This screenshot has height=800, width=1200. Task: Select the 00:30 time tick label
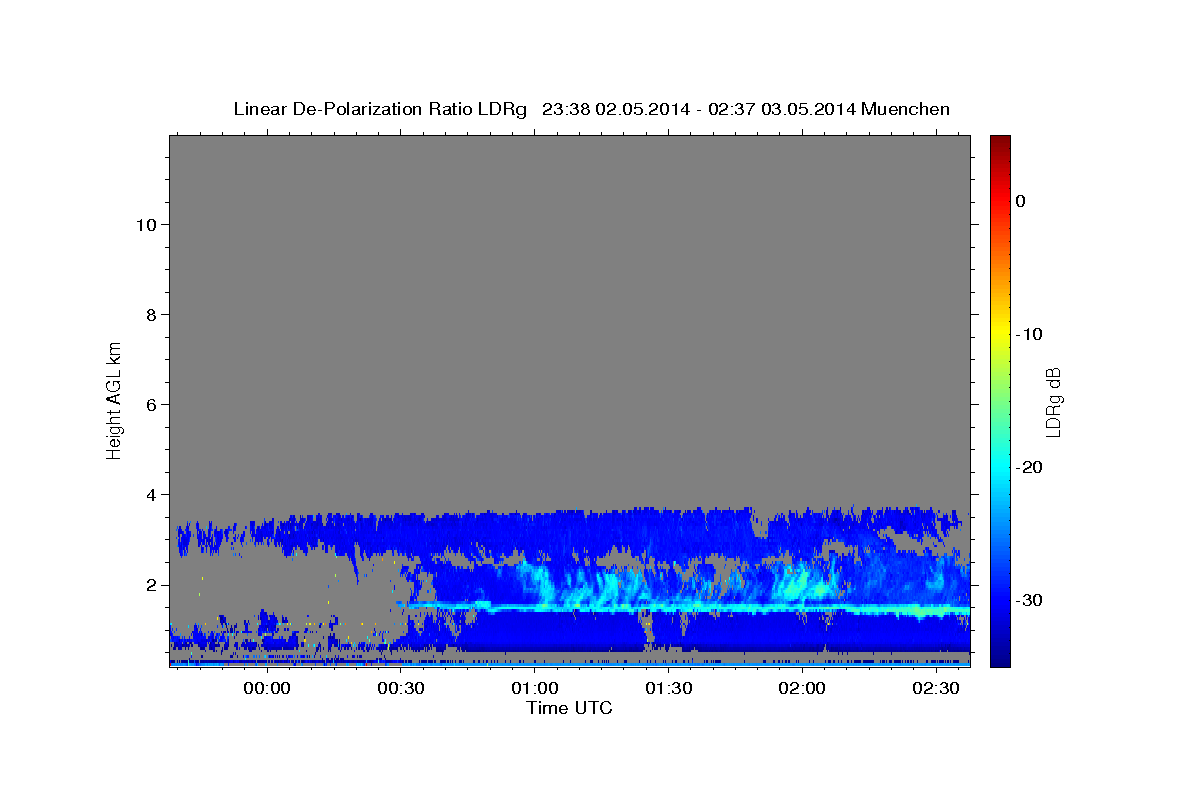(401, 689)
